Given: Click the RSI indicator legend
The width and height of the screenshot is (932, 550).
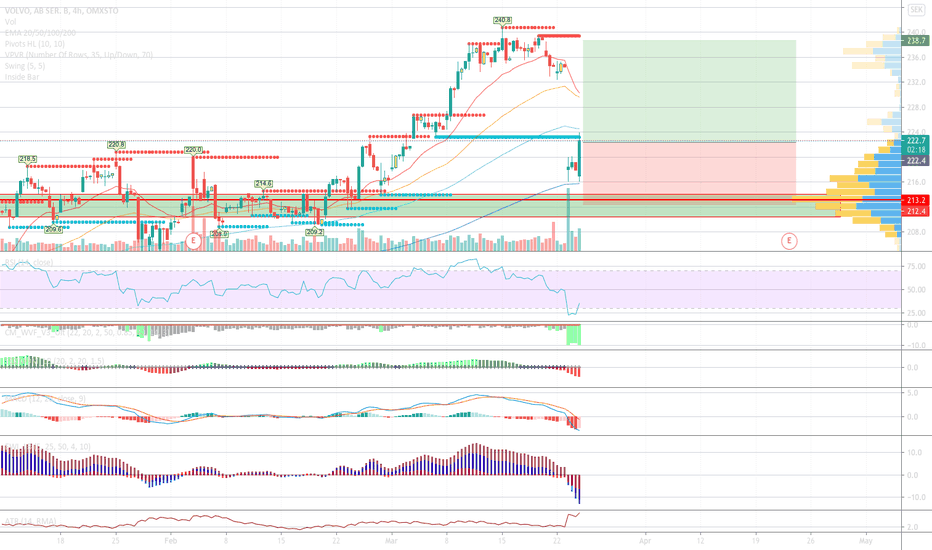Looking at the screenshot, I should pyautogui.click(x=29, y=262).
